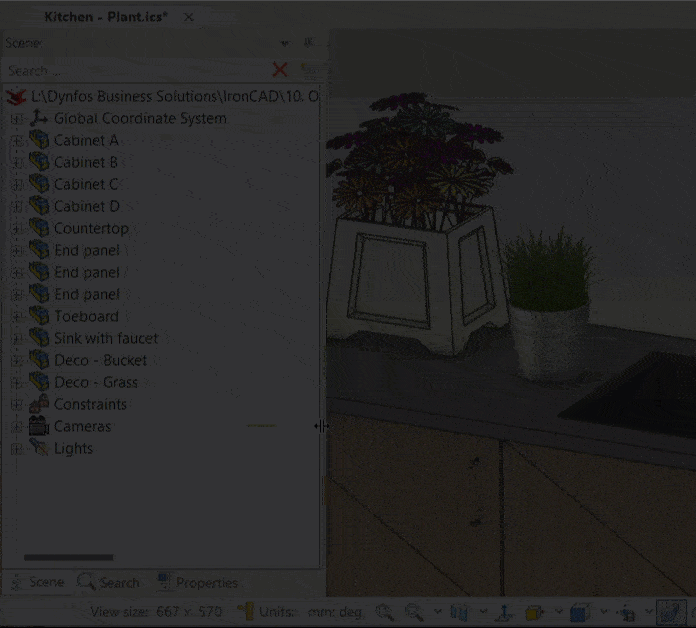Switch to the Search tab

point(109,582)
